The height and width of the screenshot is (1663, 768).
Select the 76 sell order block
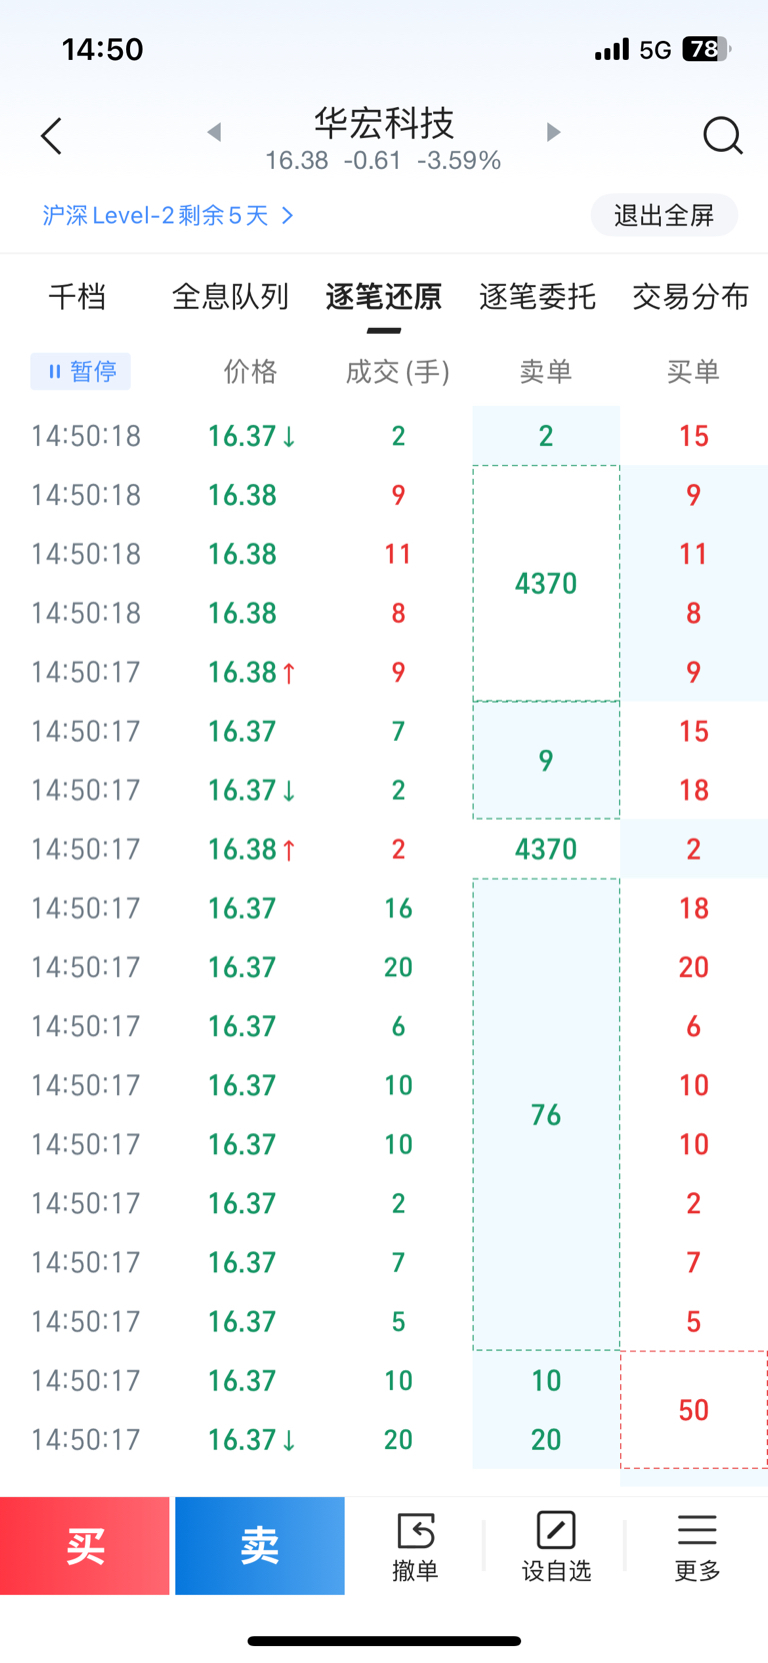point(546,1115)
